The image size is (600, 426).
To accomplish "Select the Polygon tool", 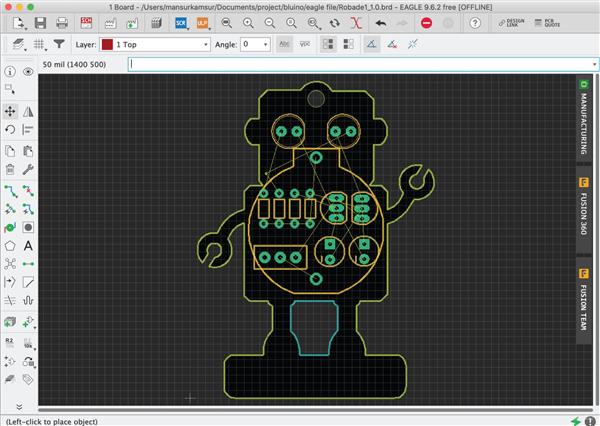I will tap(10, 245).
